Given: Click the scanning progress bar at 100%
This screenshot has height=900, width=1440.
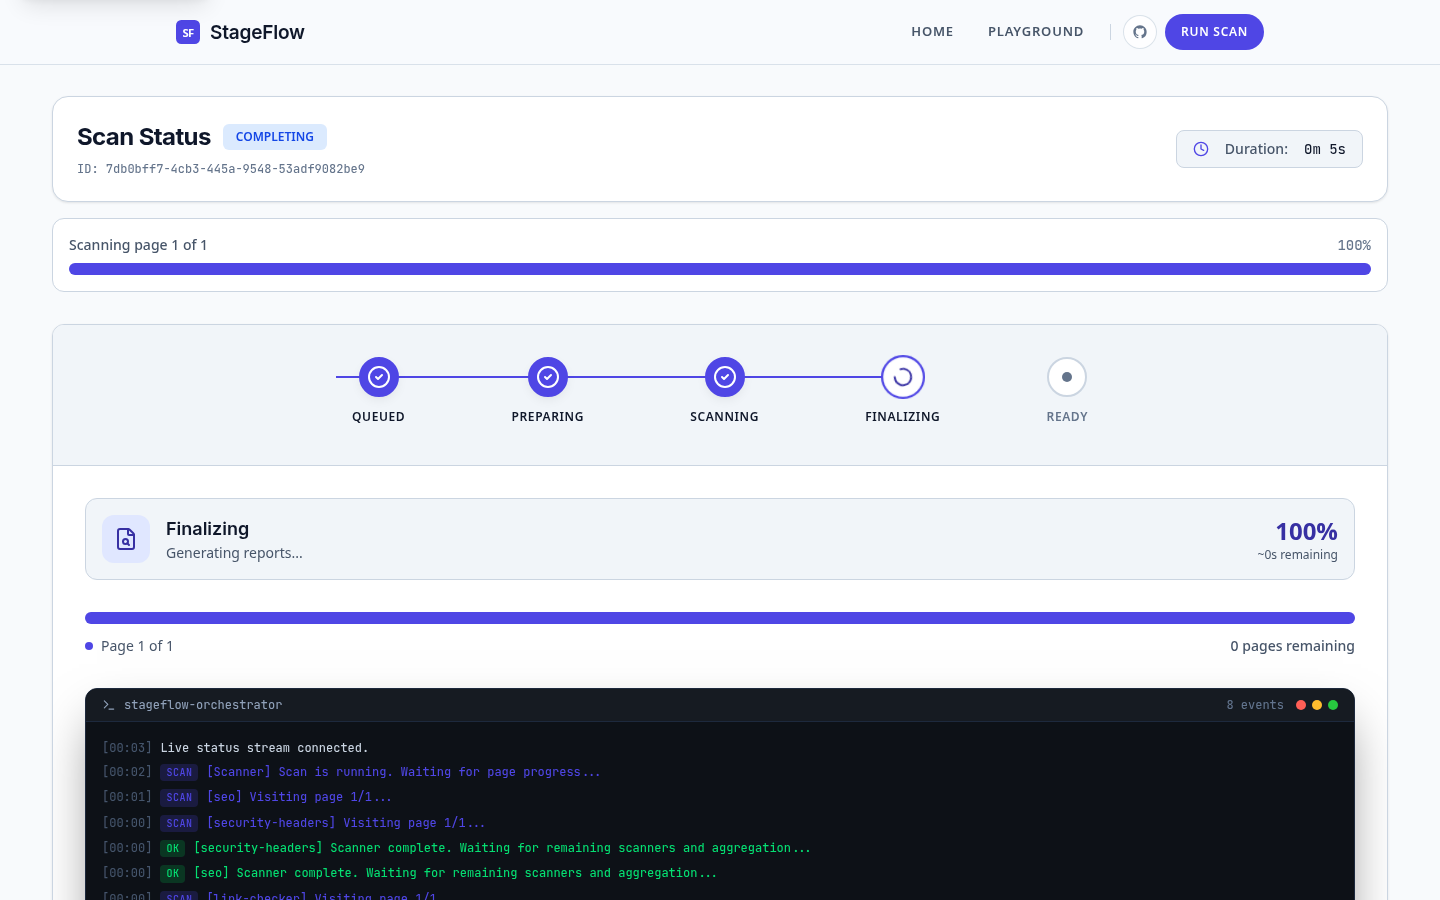Looking at the screenshot, I should [x=720, y=269].
